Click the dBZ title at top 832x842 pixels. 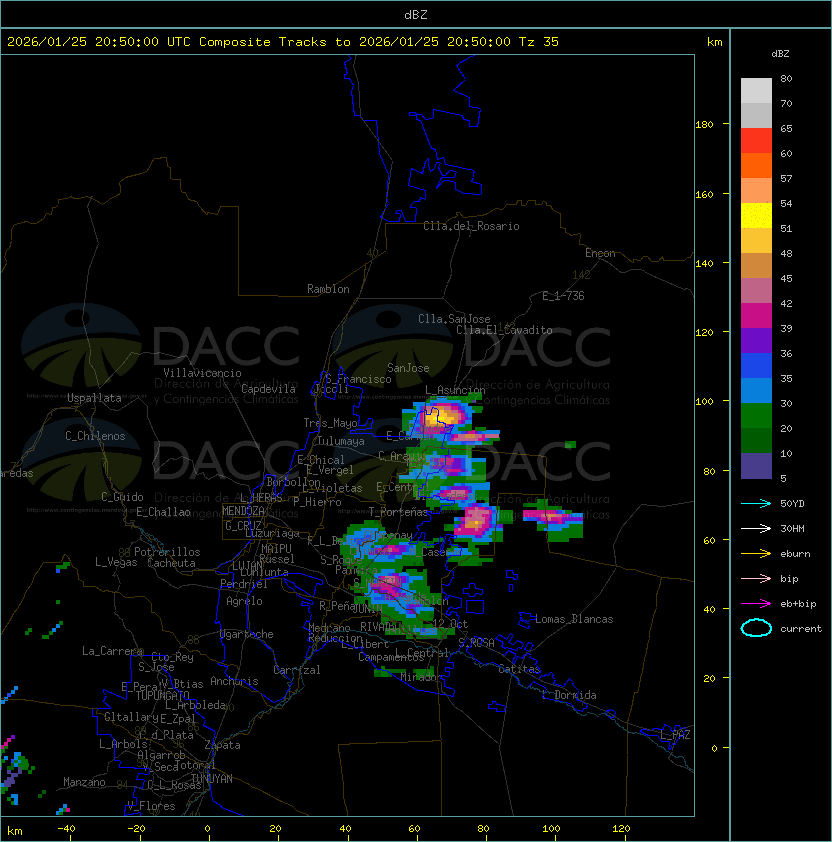[x=416, y=14]
